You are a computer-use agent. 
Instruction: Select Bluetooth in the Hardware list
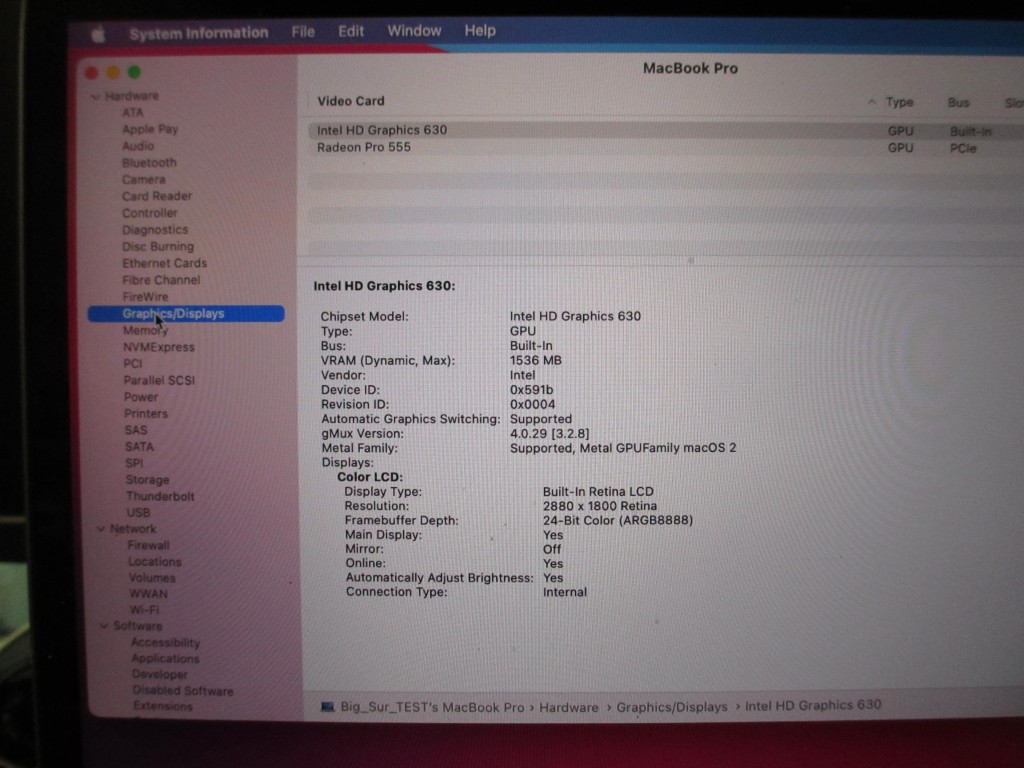click(x=149, y=163)
